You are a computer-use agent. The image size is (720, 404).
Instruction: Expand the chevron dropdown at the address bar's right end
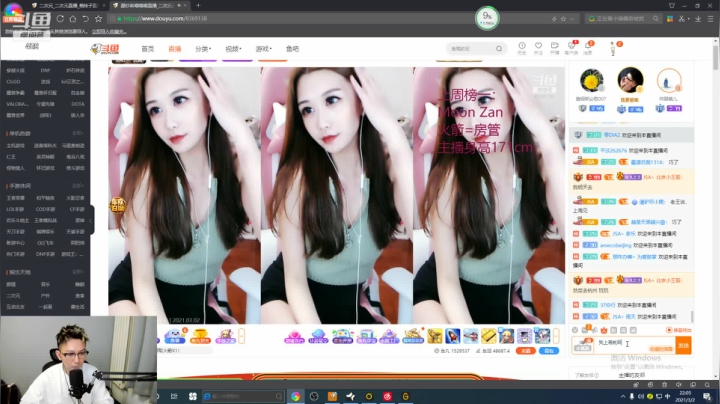click(x=572, y=19)
